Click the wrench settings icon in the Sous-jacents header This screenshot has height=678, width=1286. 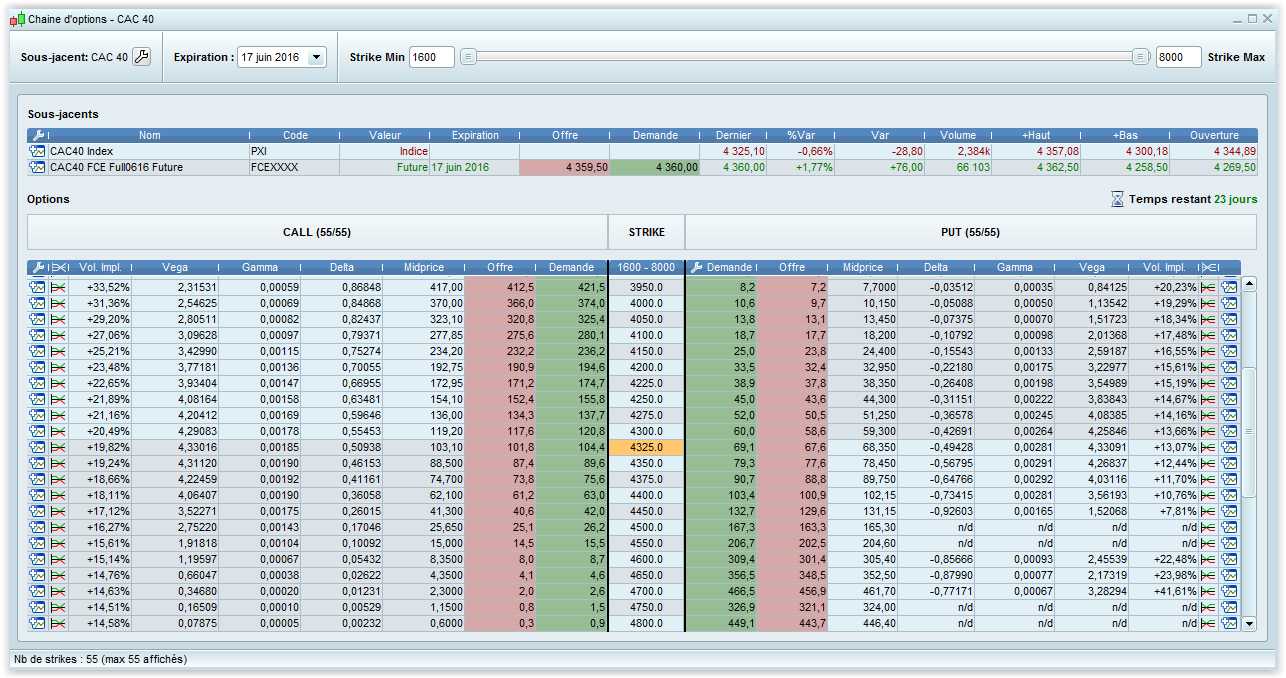tap(37, 135)
